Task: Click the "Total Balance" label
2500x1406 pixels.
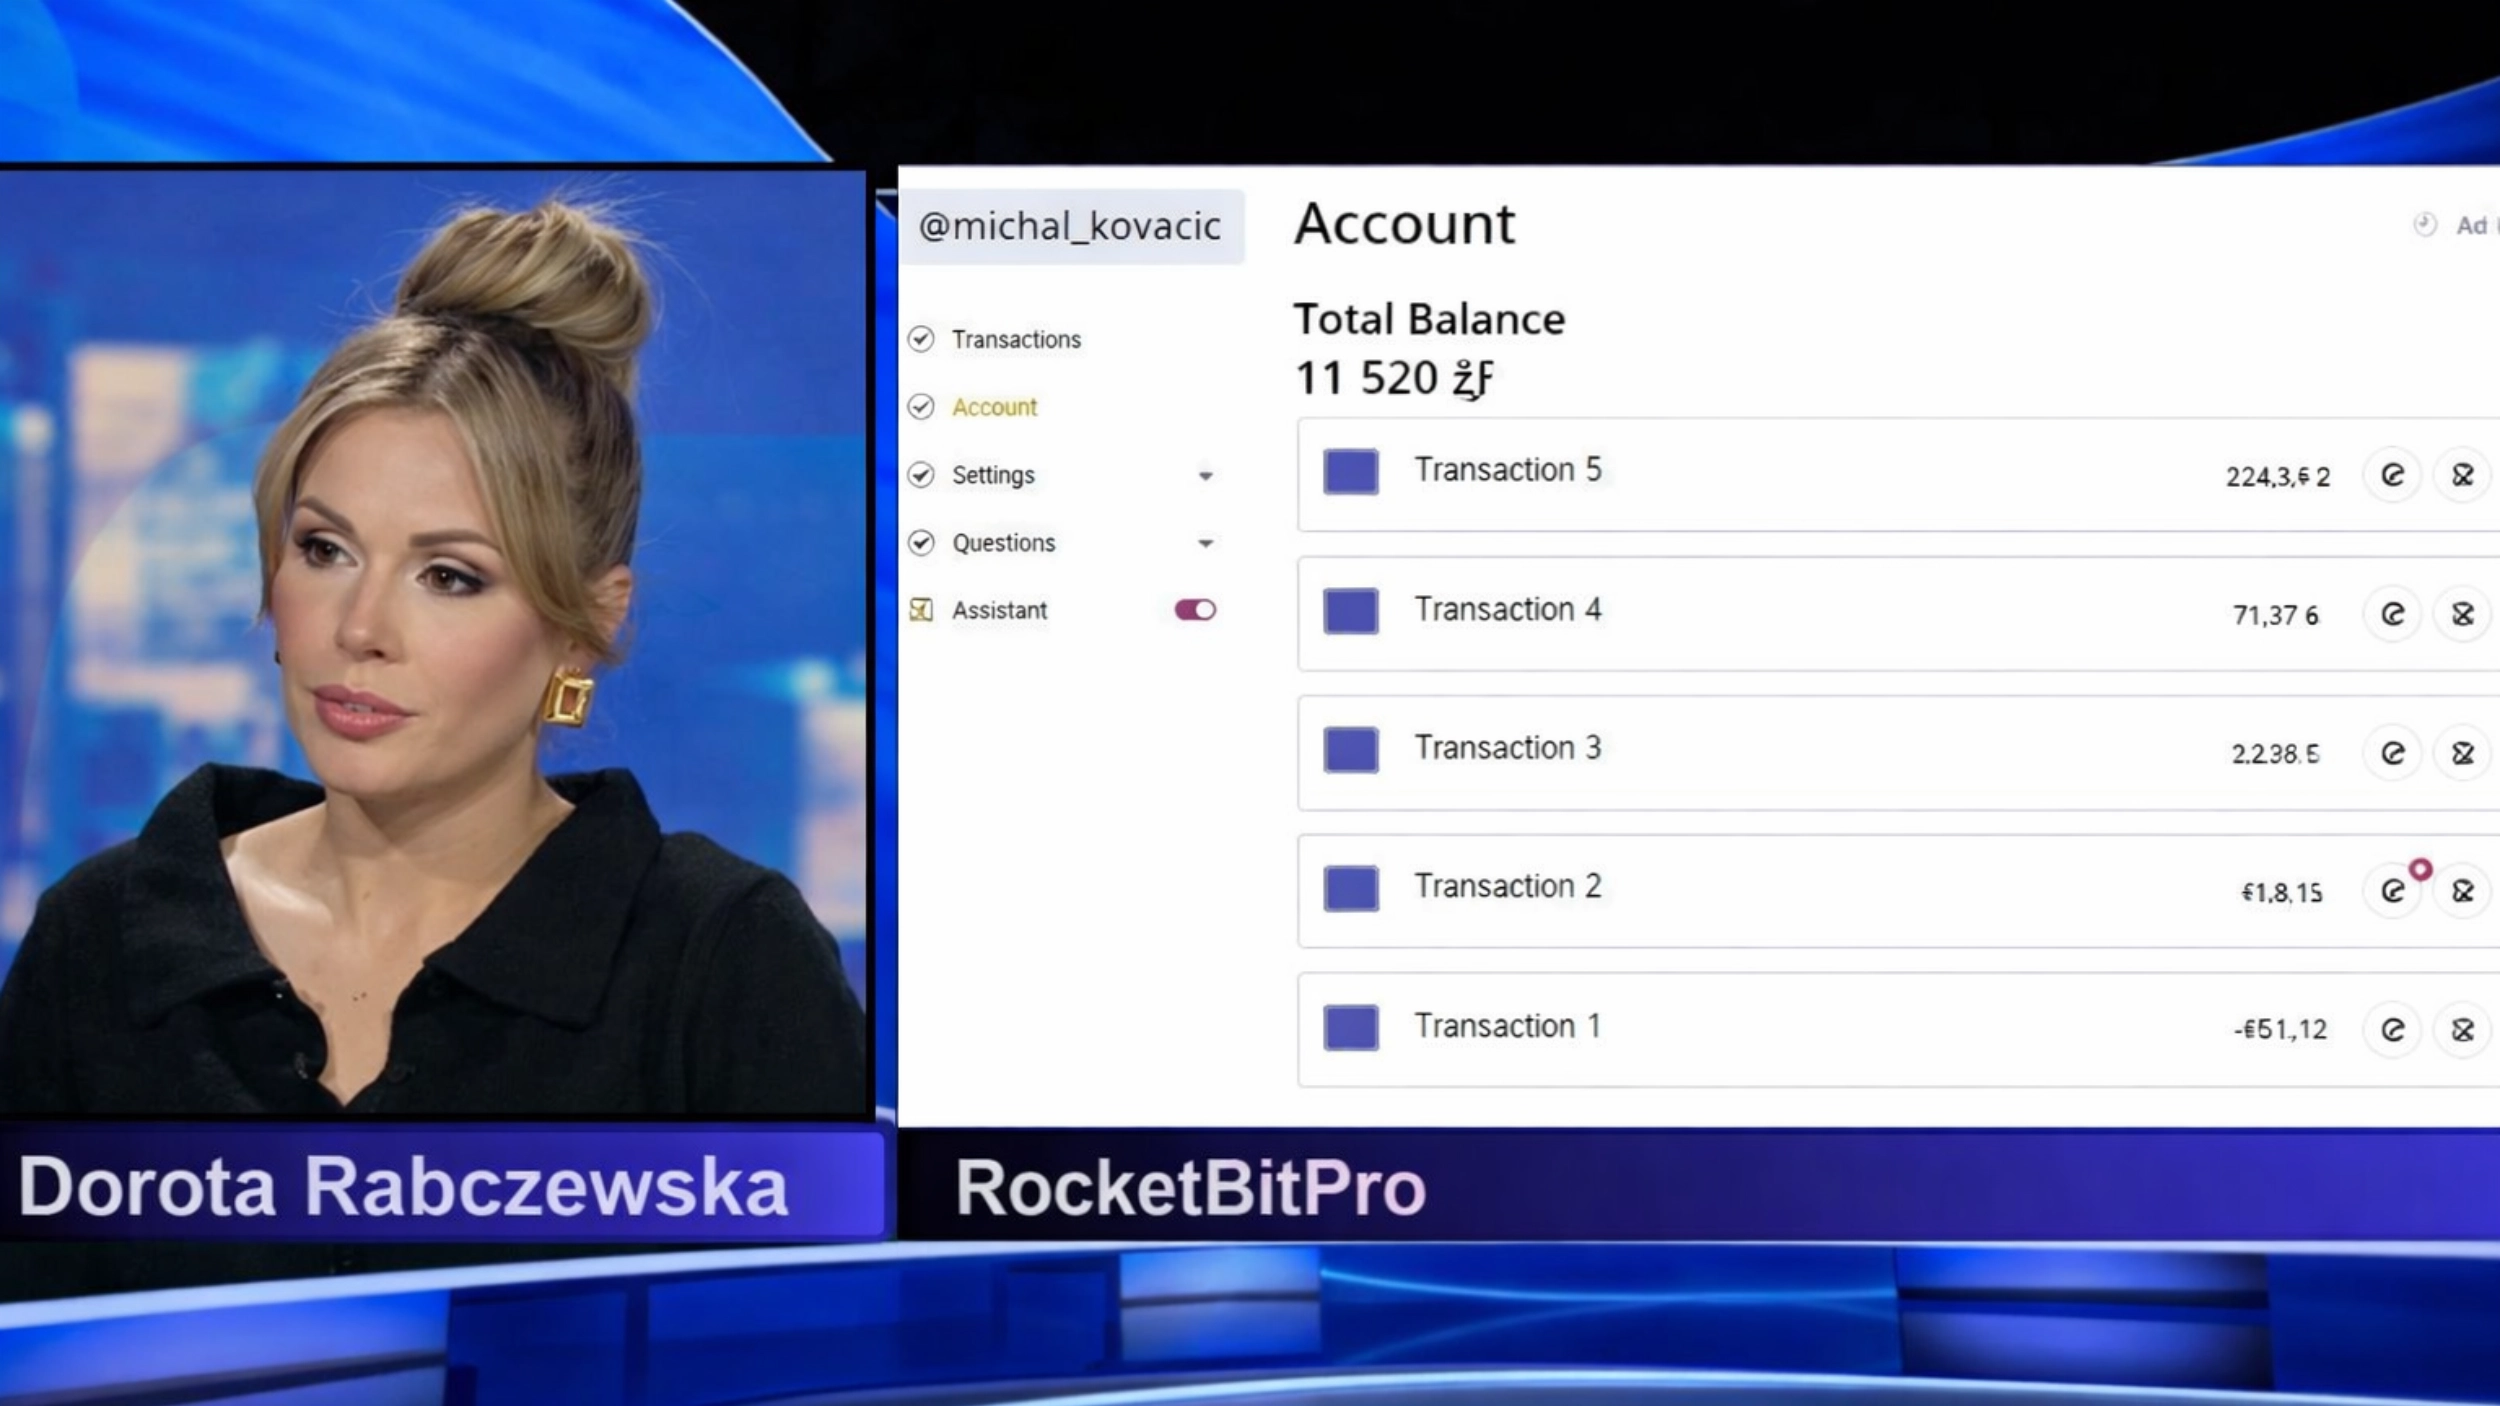Action: pos(1430,320)
